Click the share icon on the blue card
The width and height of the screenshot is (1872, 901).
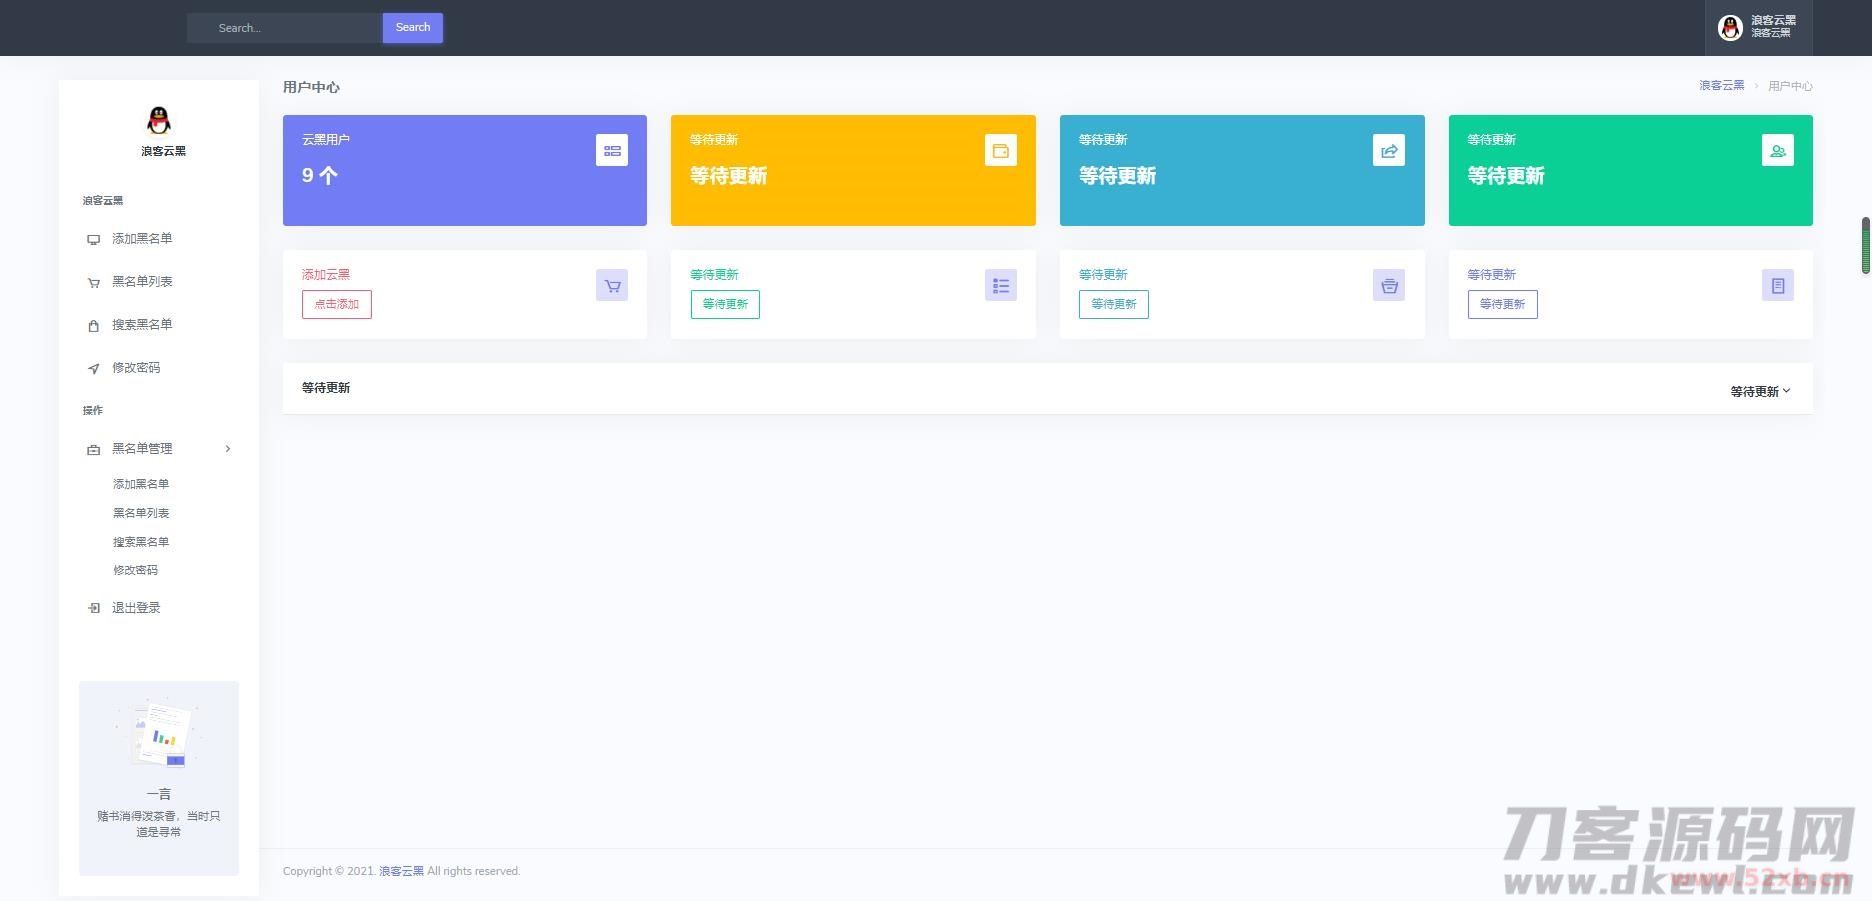click(1388, 151)
